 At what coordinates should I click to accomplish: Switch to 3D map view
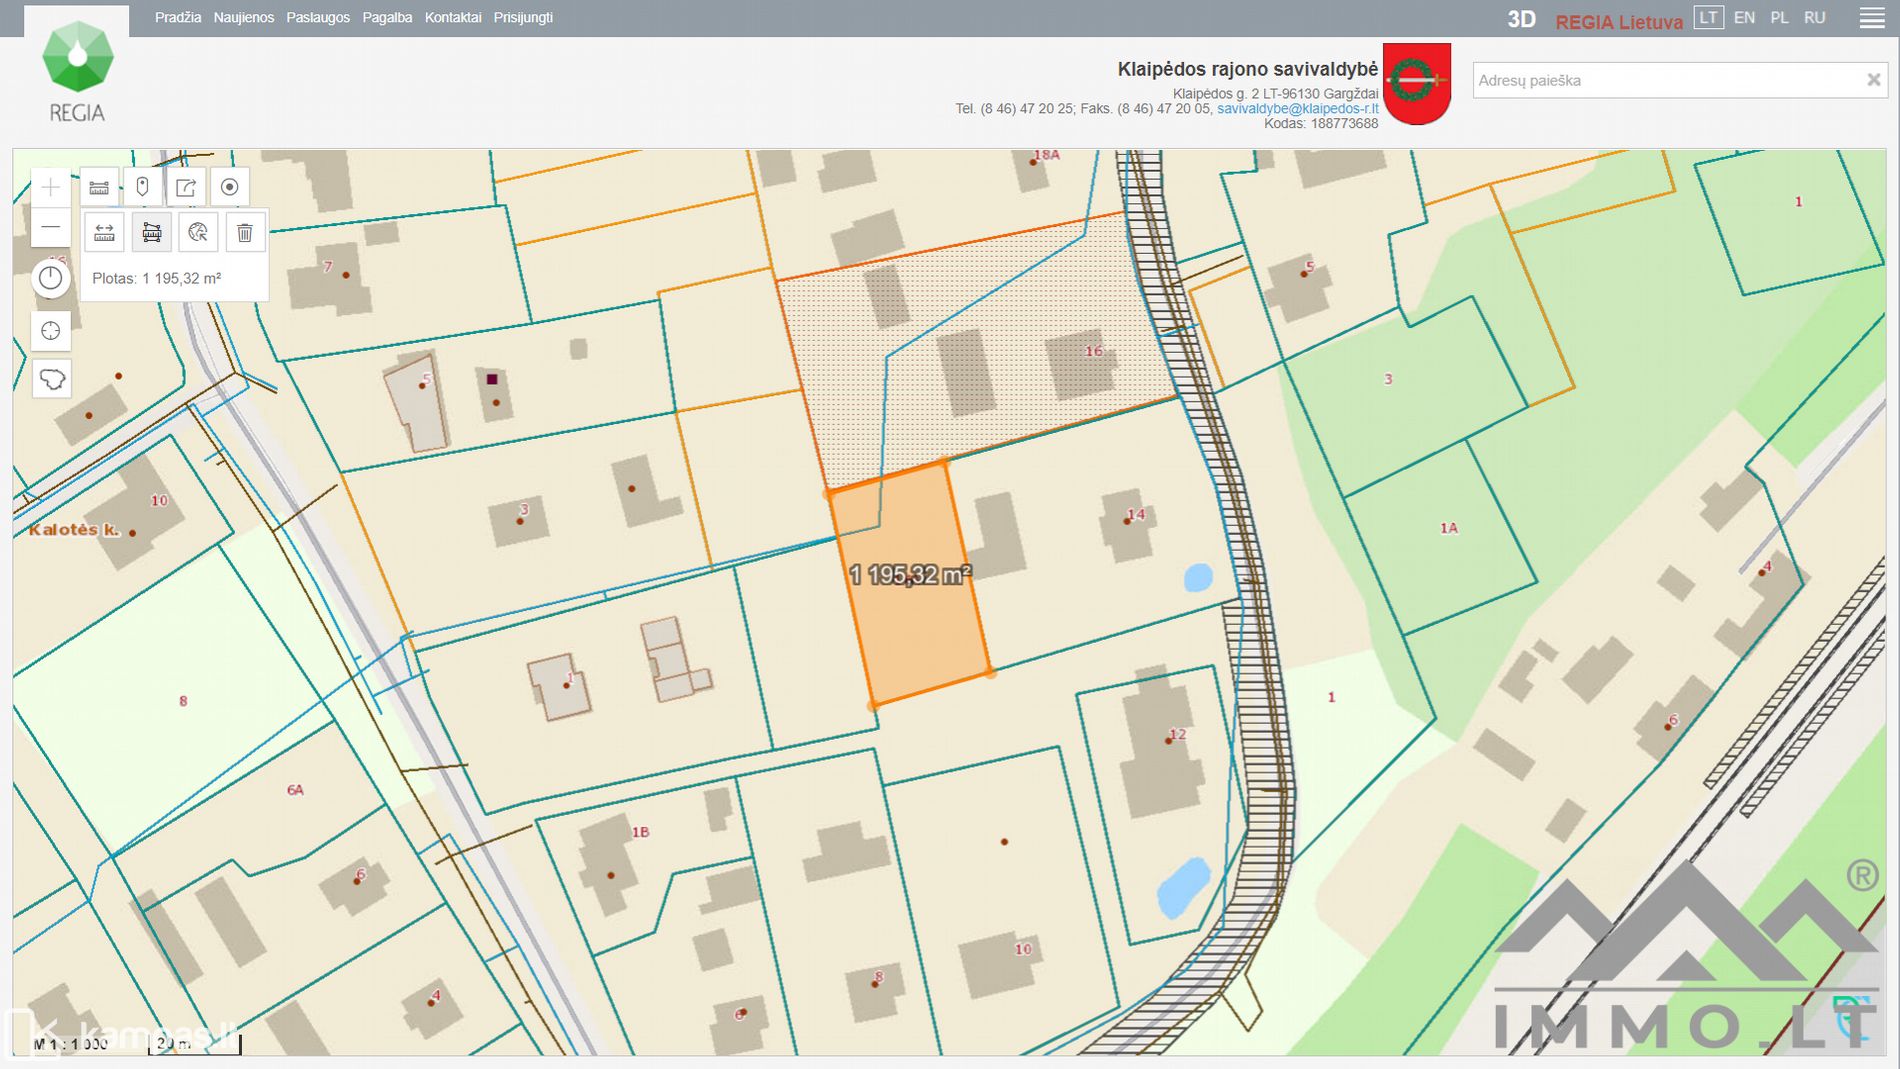coord(1521,19)
